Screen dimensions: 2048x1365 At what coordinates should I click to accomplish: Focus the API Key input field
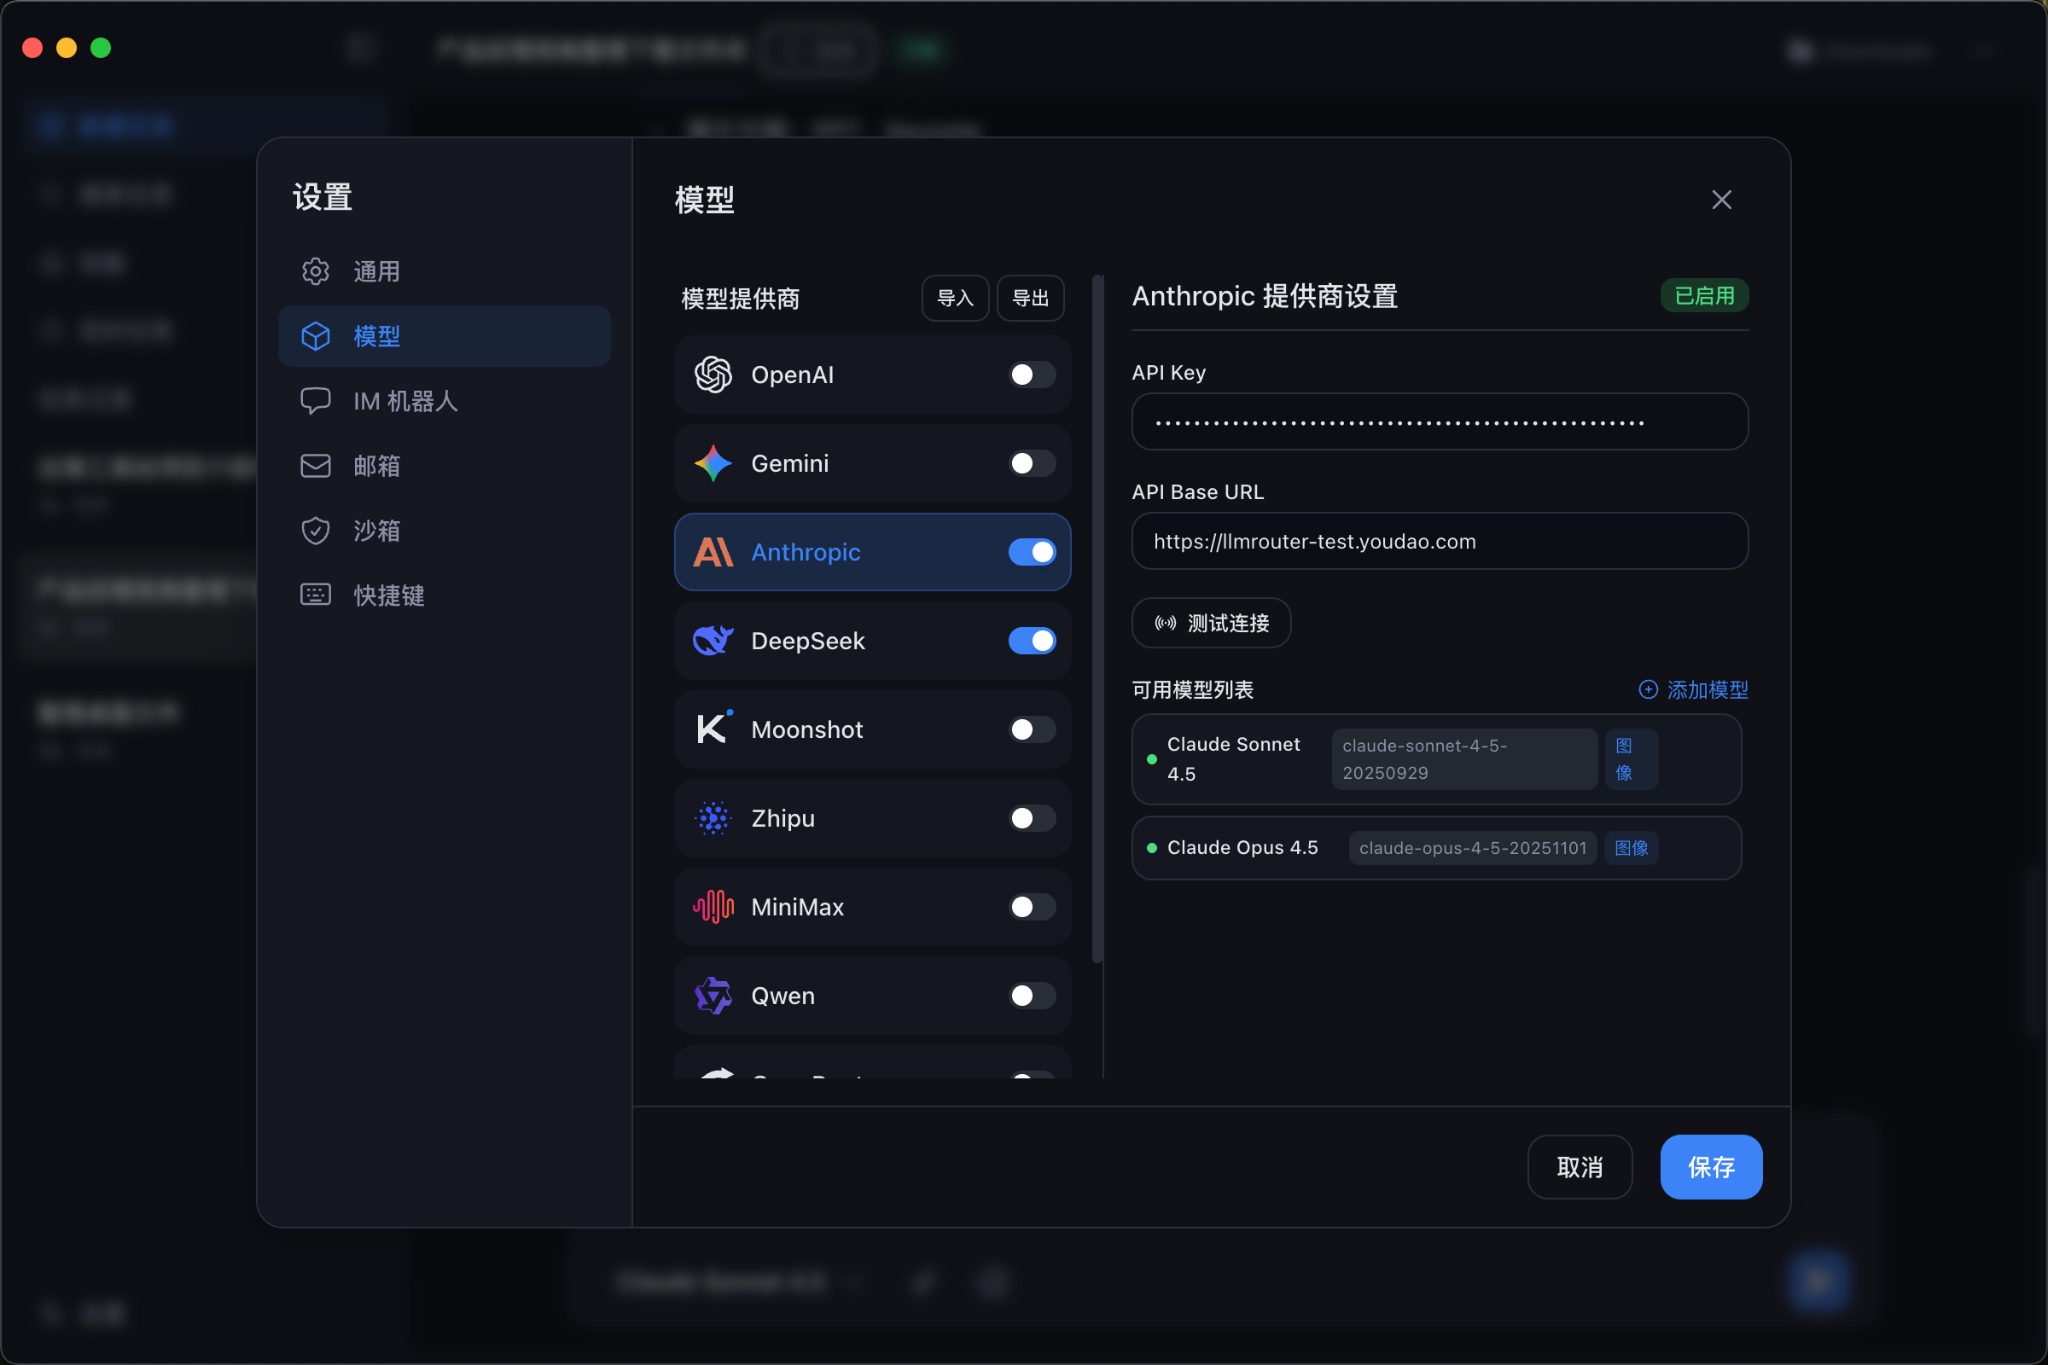pyautogui.click(x=1440, y=422)
